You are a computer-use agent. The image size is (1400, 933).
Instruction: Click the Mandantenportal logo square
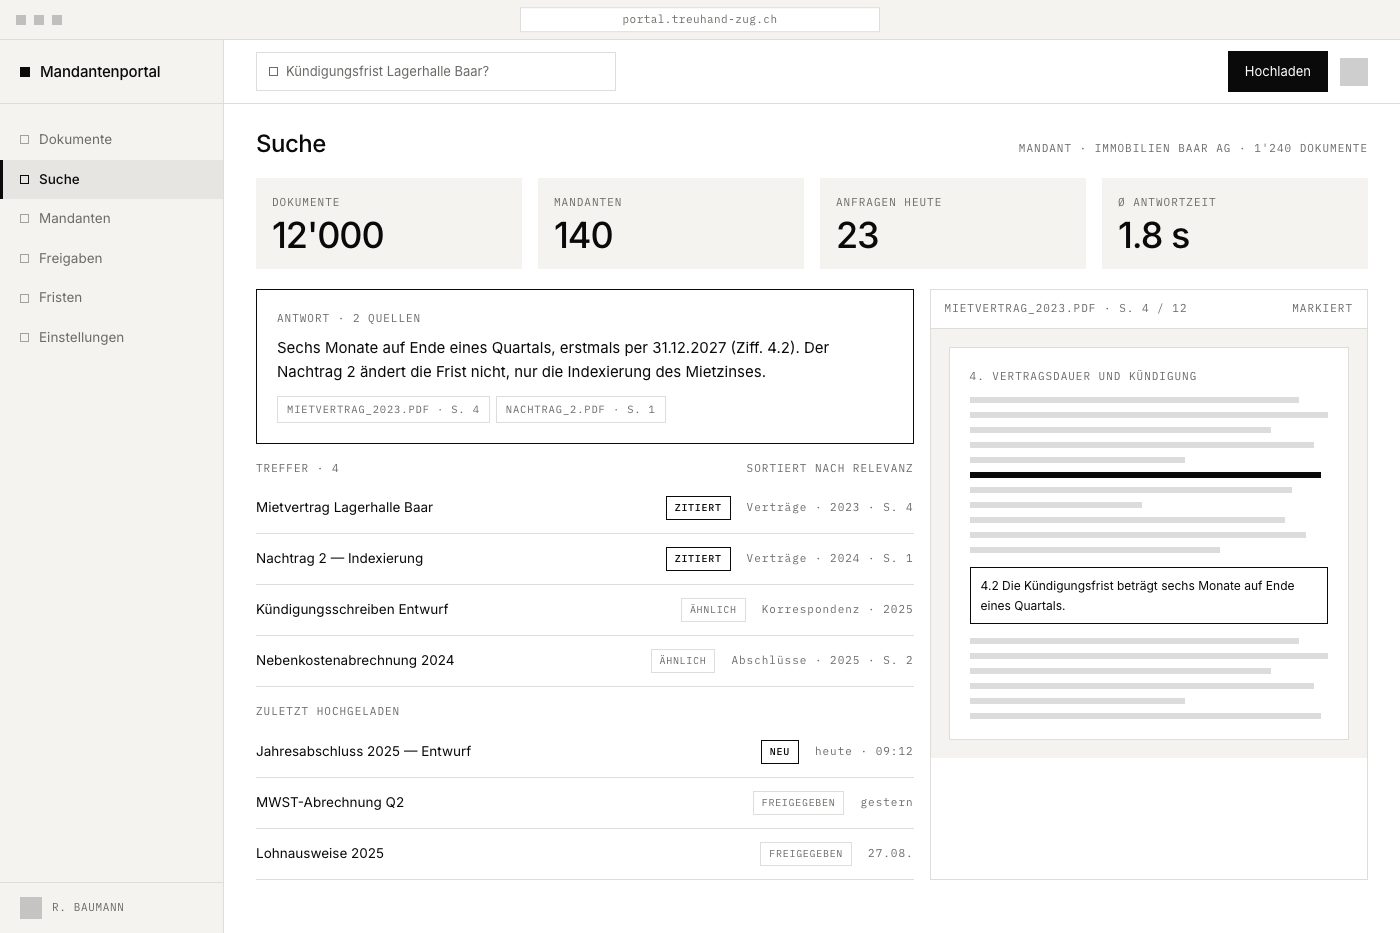pos(25,72)
